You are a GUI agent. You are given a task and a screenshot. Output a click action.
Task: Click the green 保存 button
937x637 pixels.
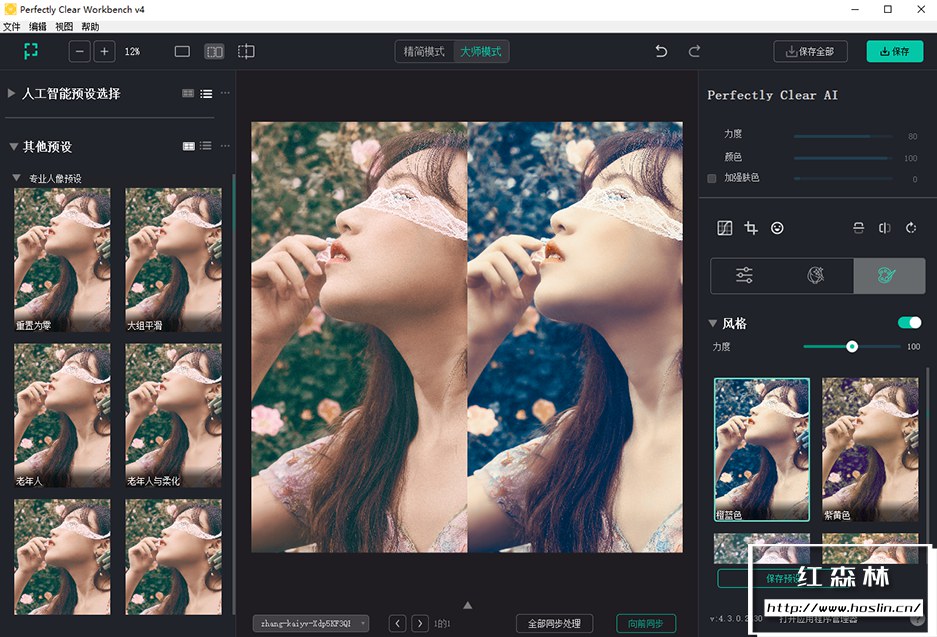895,51
